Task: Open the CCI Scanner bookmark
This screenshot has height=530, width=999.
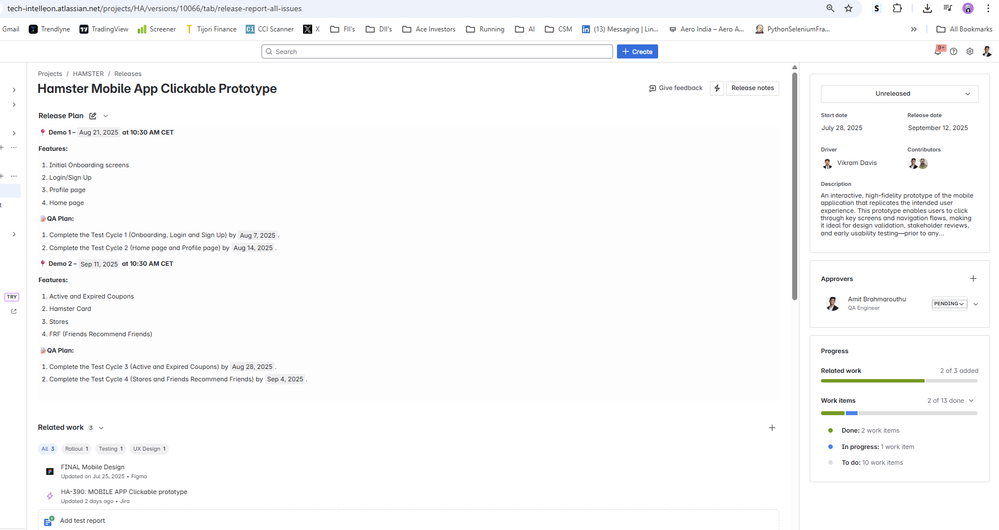Action: [x=270, y=29]
